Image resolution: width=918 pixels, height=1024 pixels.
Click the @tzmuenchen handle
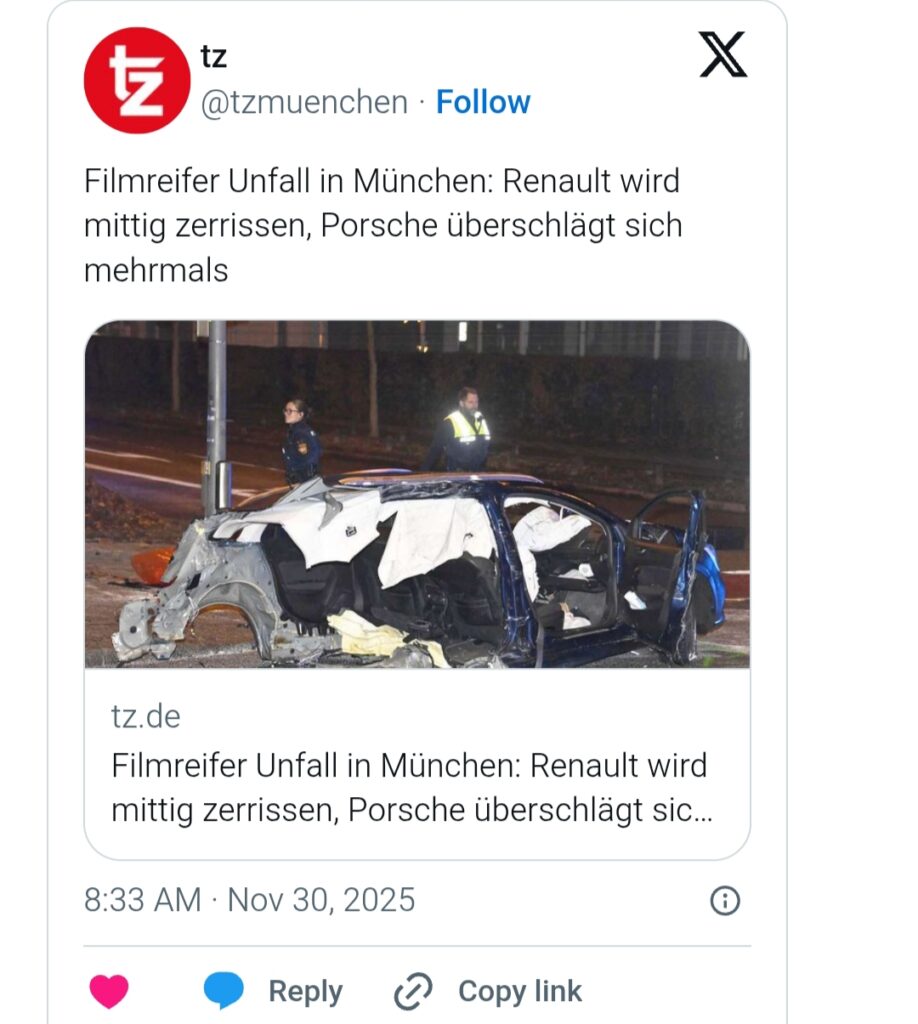(304, 103)
